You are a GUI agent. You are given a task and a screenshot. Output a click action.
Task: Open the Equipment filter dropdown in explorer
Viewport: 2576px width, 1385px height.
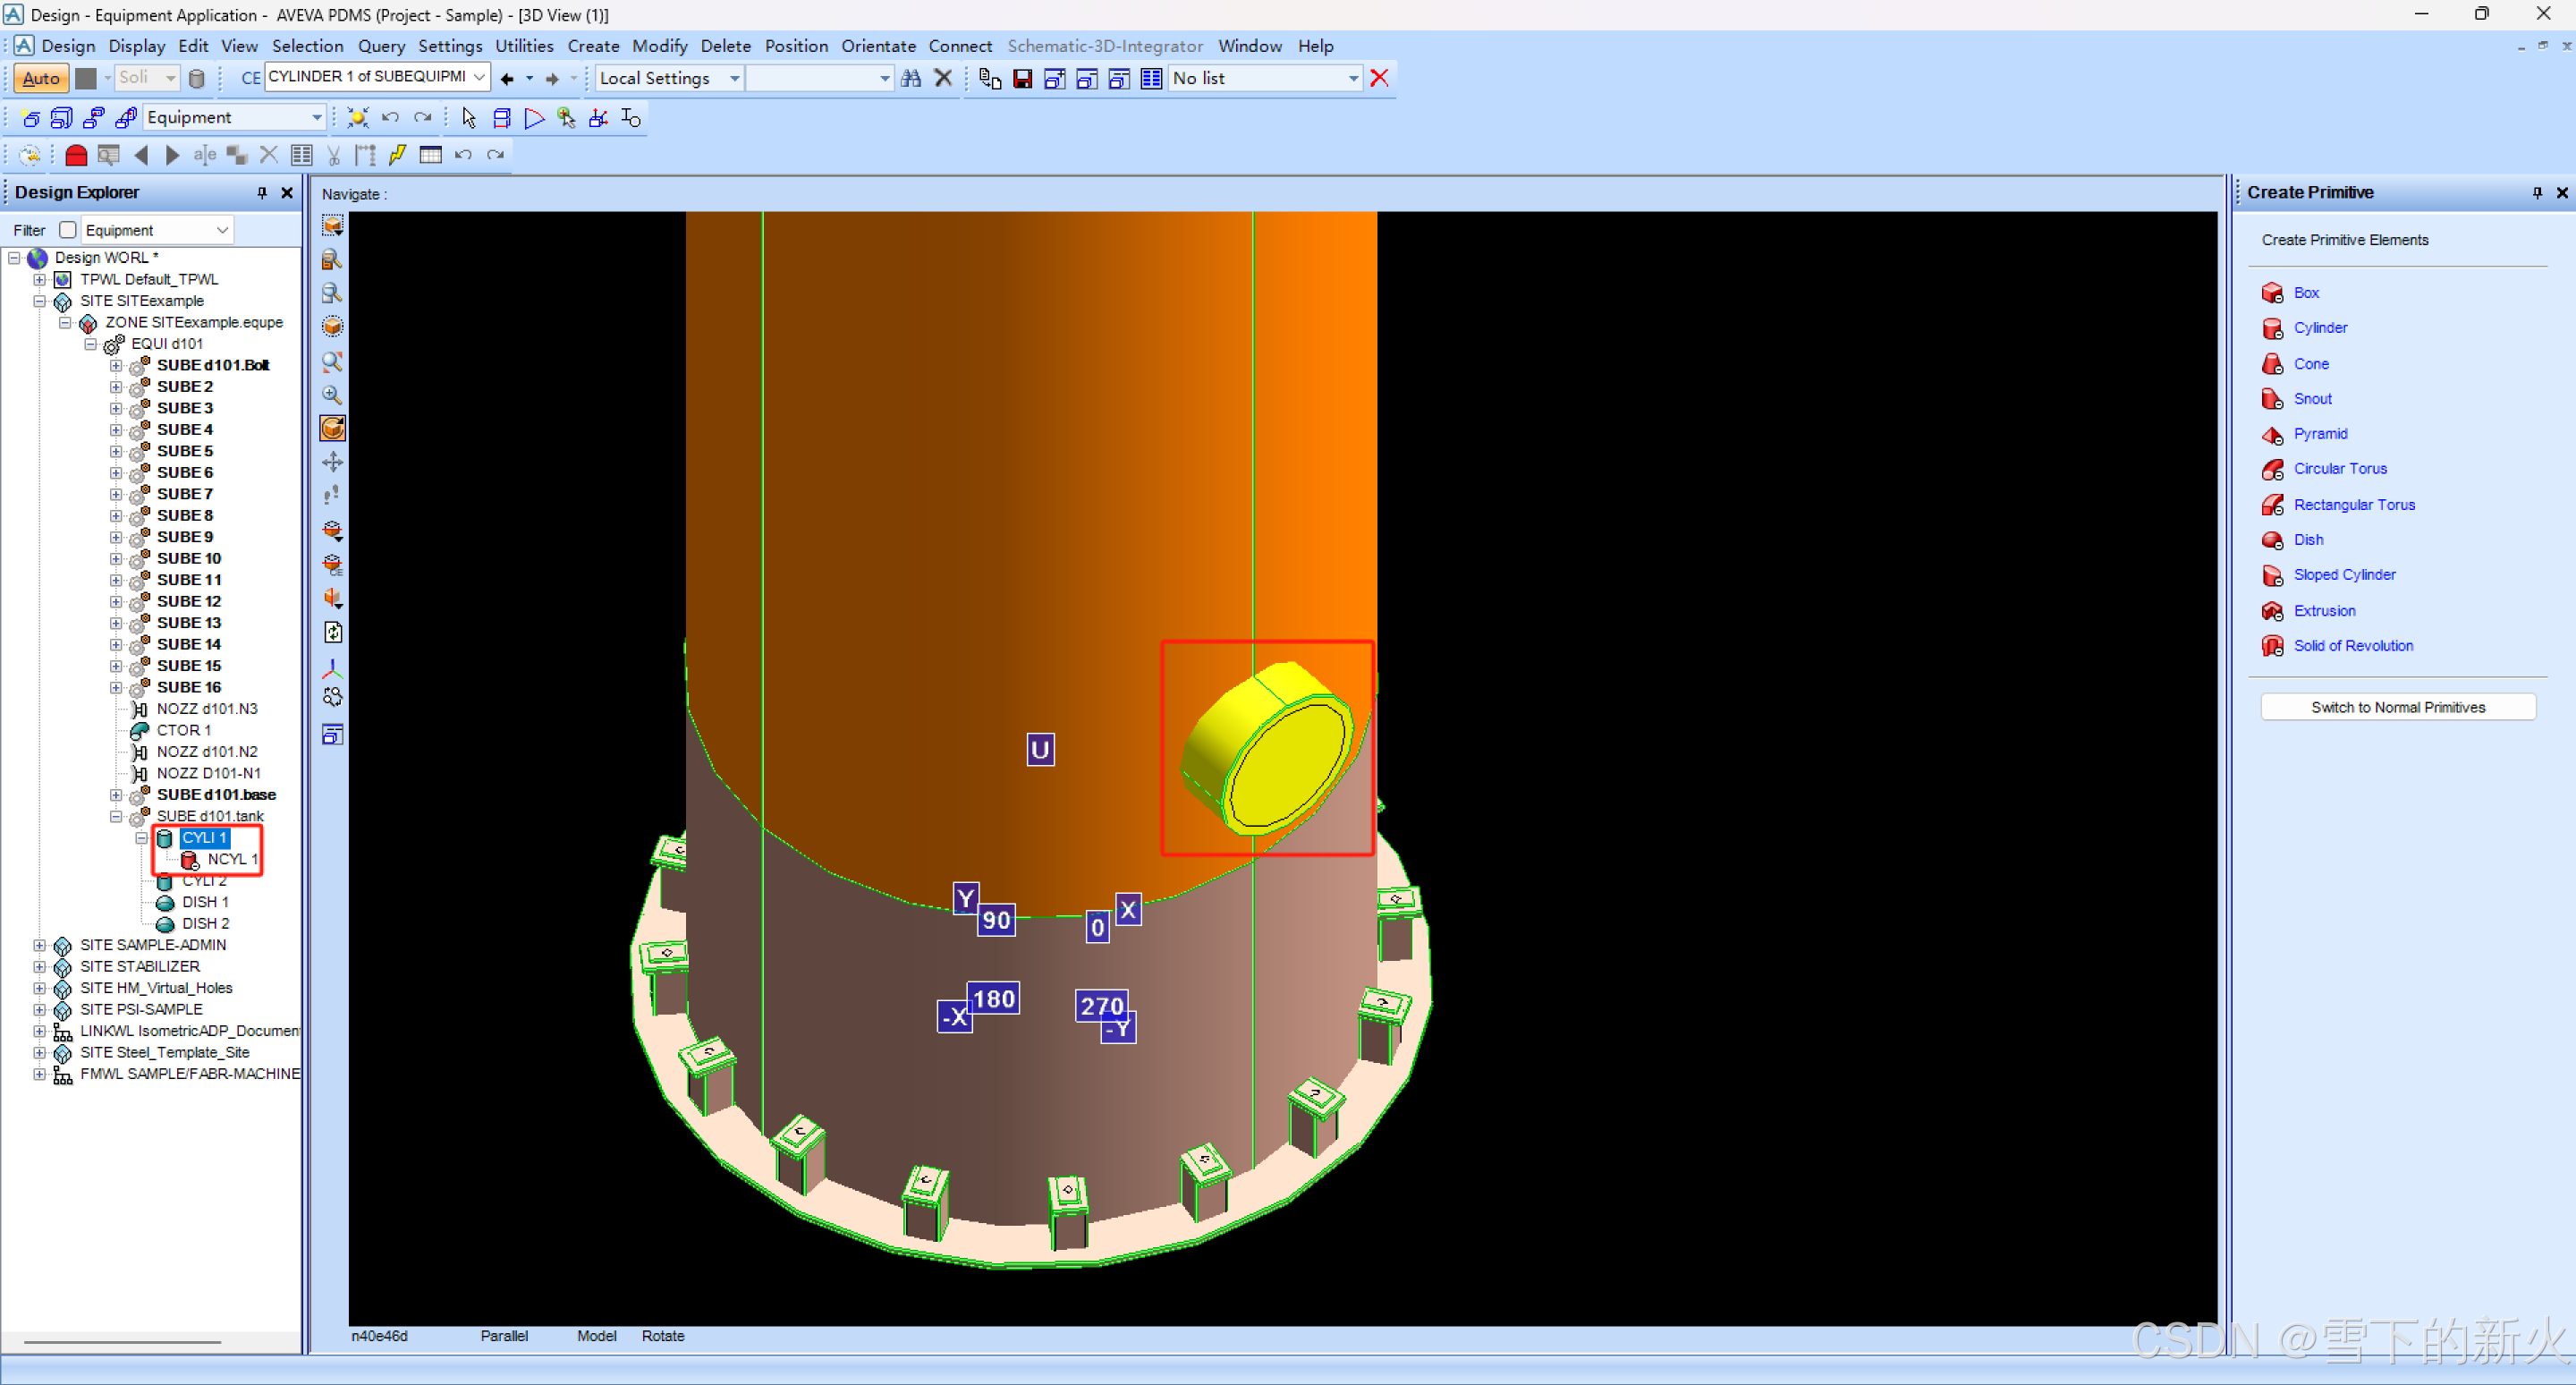click(222, 230)
